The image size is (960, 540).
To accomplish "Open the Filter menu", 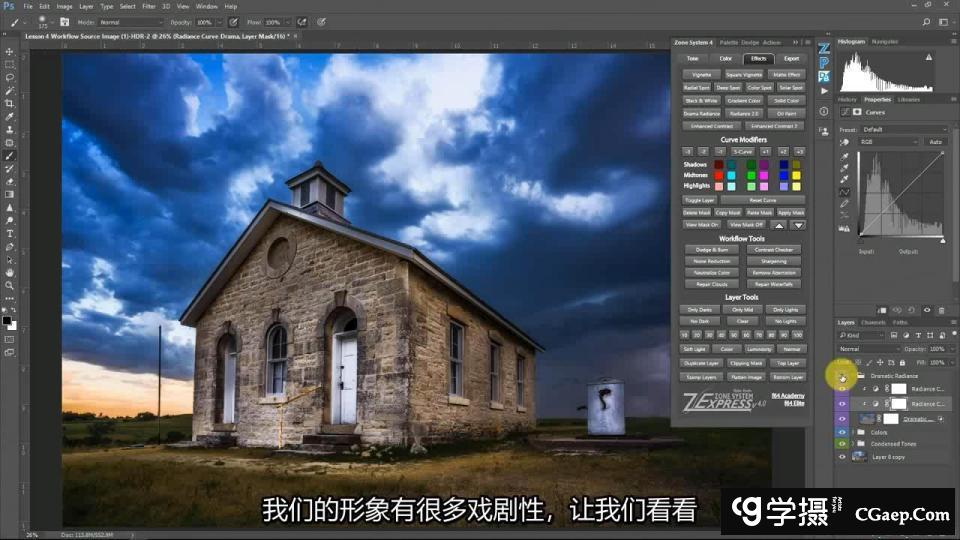I will (149, 6).
